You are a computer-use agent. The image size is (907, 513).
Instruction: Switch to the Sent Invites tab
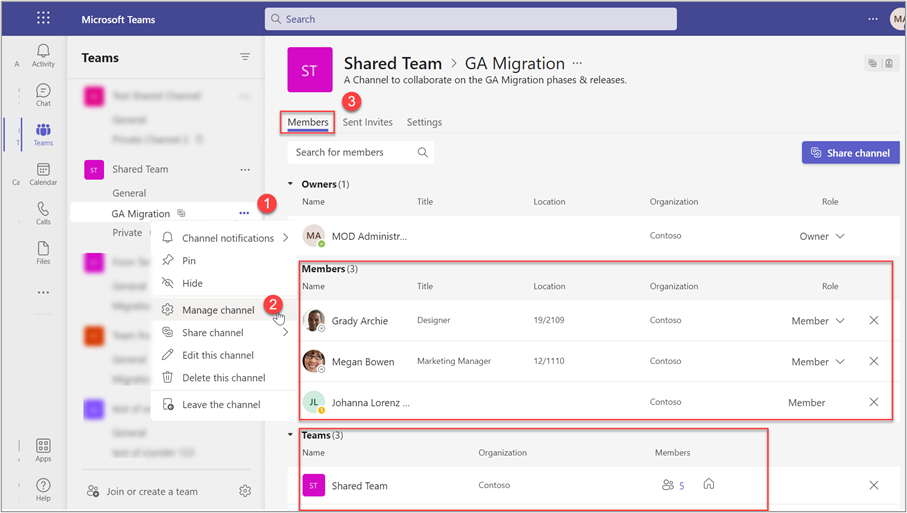pyautogui.click(x=367, y=122)
